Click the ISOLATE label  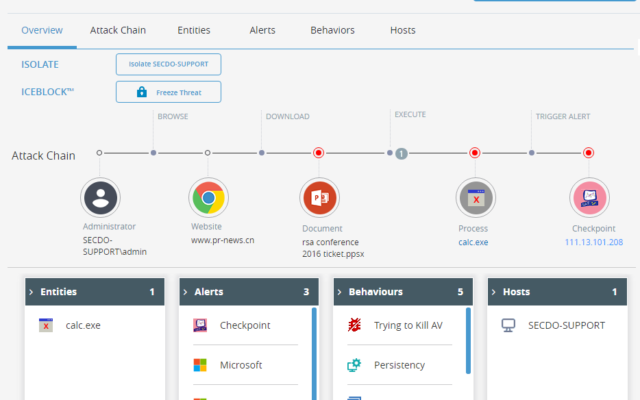coord(40,64)
